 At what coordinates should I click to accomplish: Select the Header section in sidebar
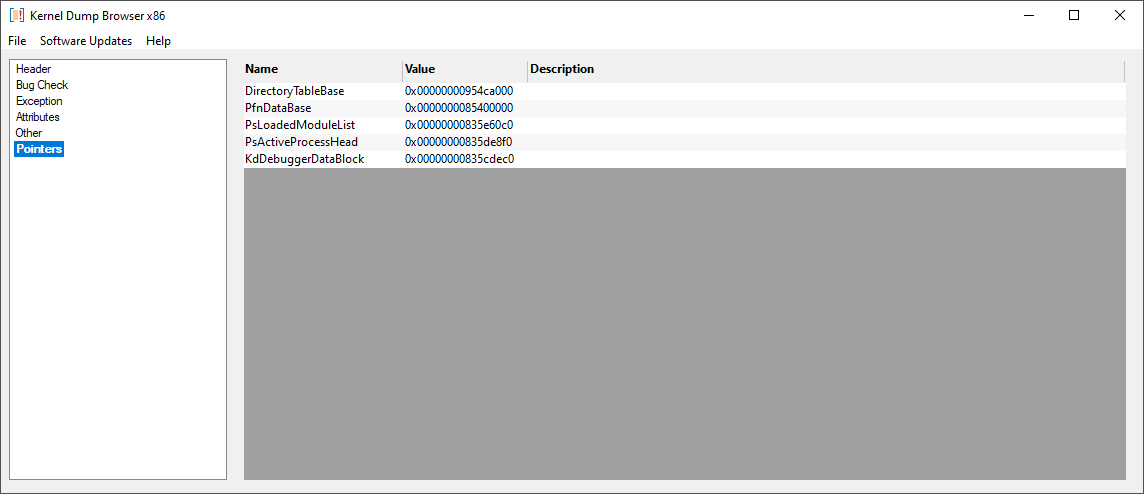click(34, 69)
